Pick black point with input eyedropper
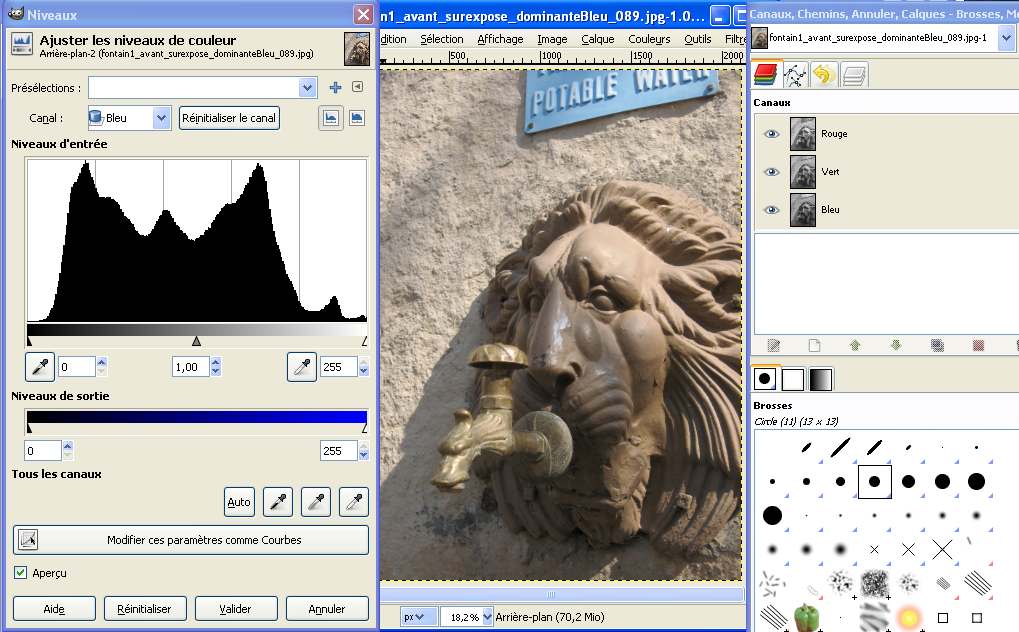 click(40, 367)
